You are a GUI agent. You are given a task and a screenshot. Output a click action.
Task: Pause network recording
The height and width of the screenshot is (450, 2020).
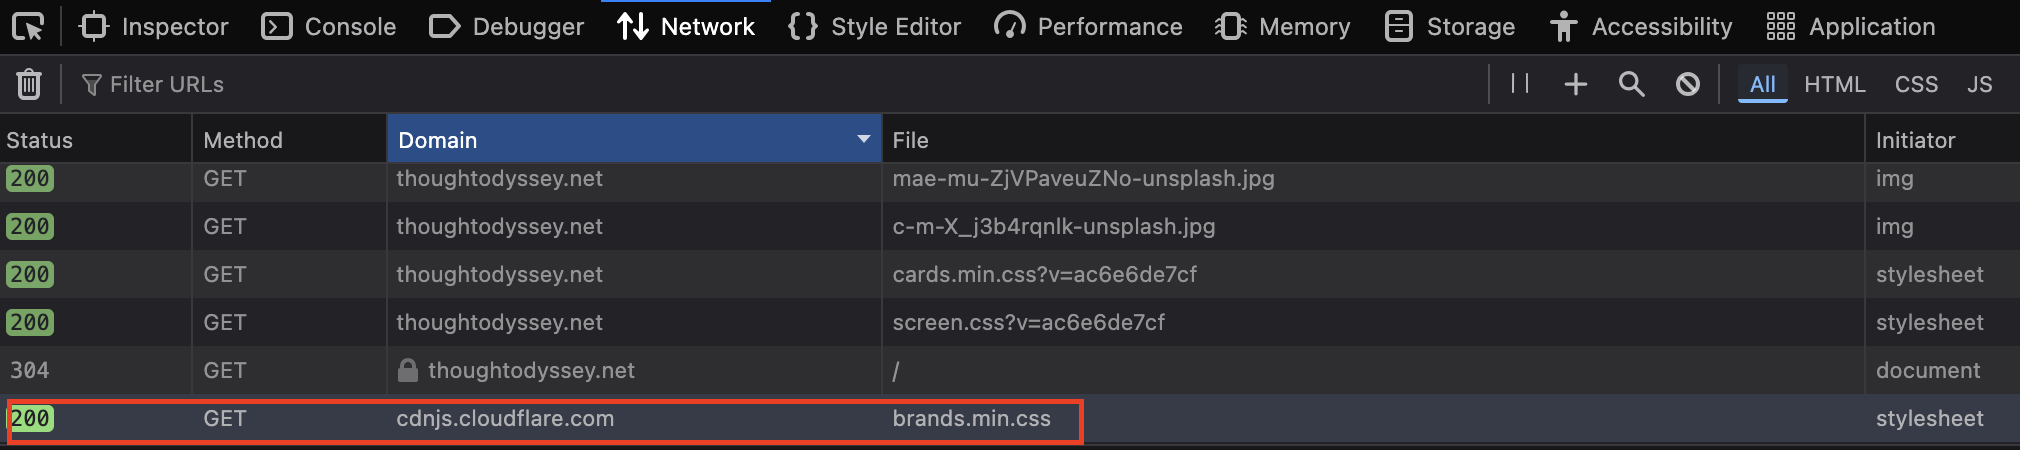click(1520, 84)
